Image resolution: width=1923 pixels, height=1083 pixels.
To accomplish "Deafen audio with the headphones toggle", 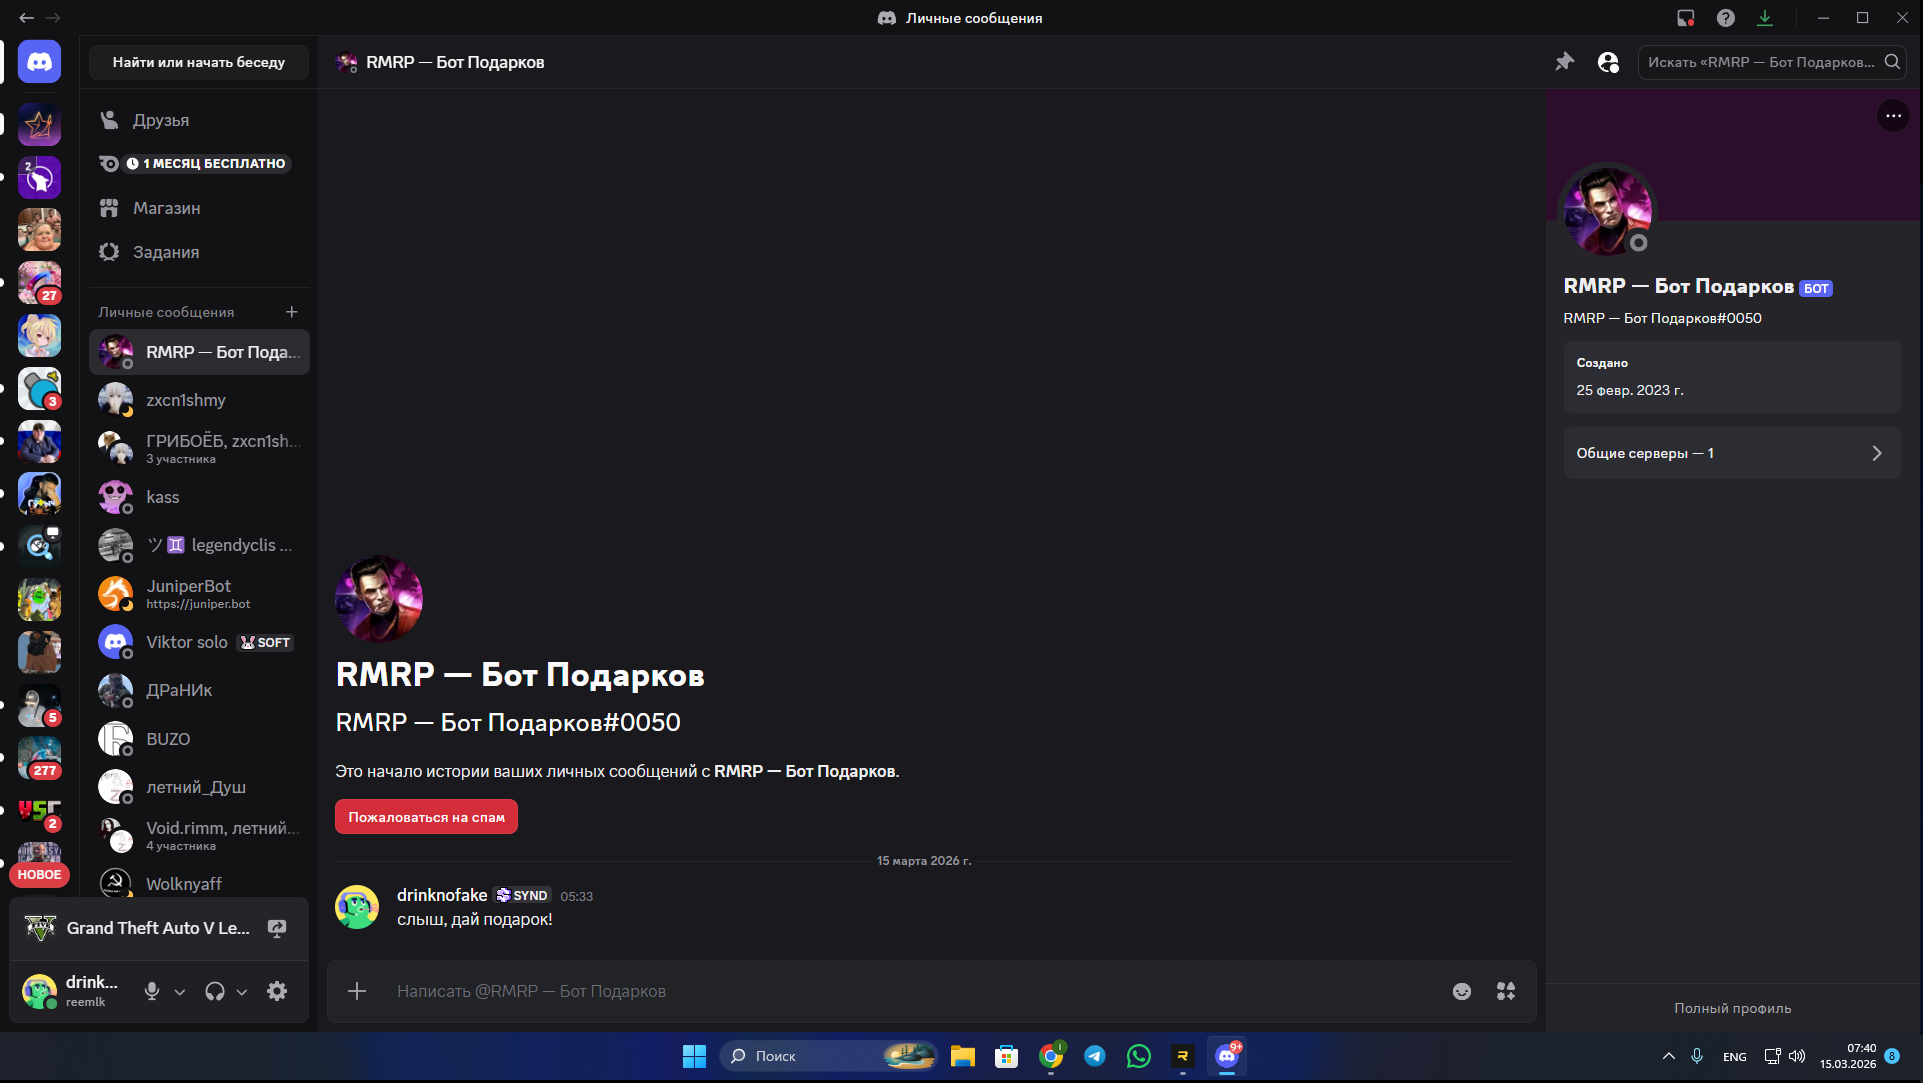I will 213,991.
